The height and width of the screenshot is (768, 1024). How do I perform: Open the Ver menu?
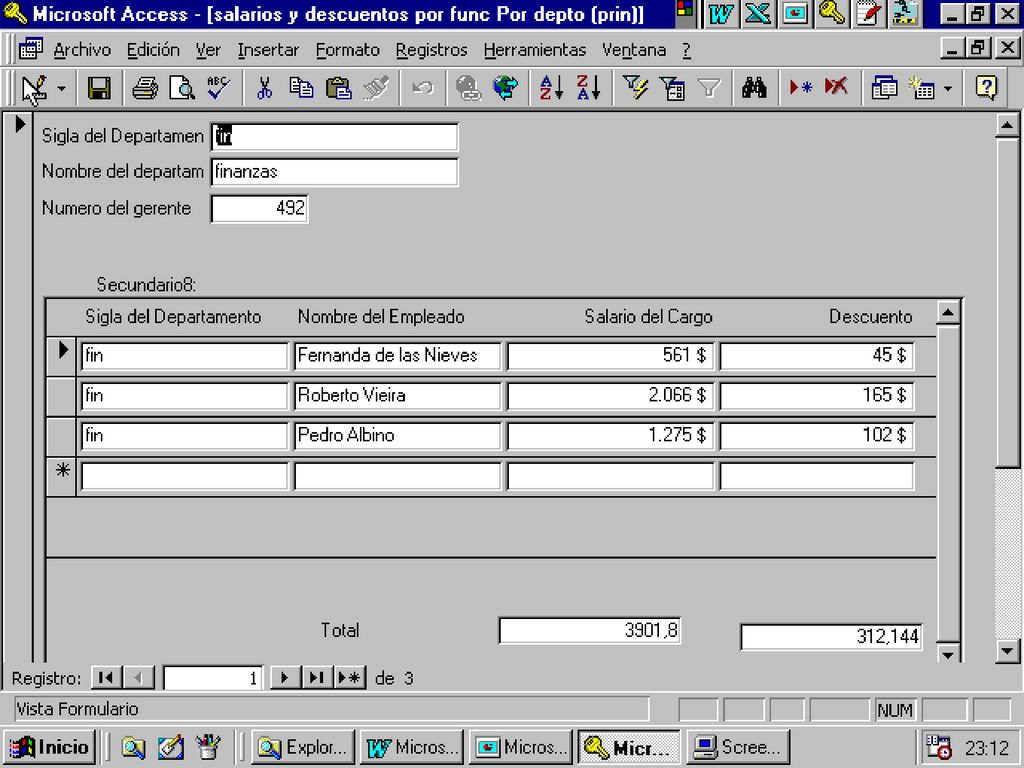pyautogui.click(x=208, y=50)
